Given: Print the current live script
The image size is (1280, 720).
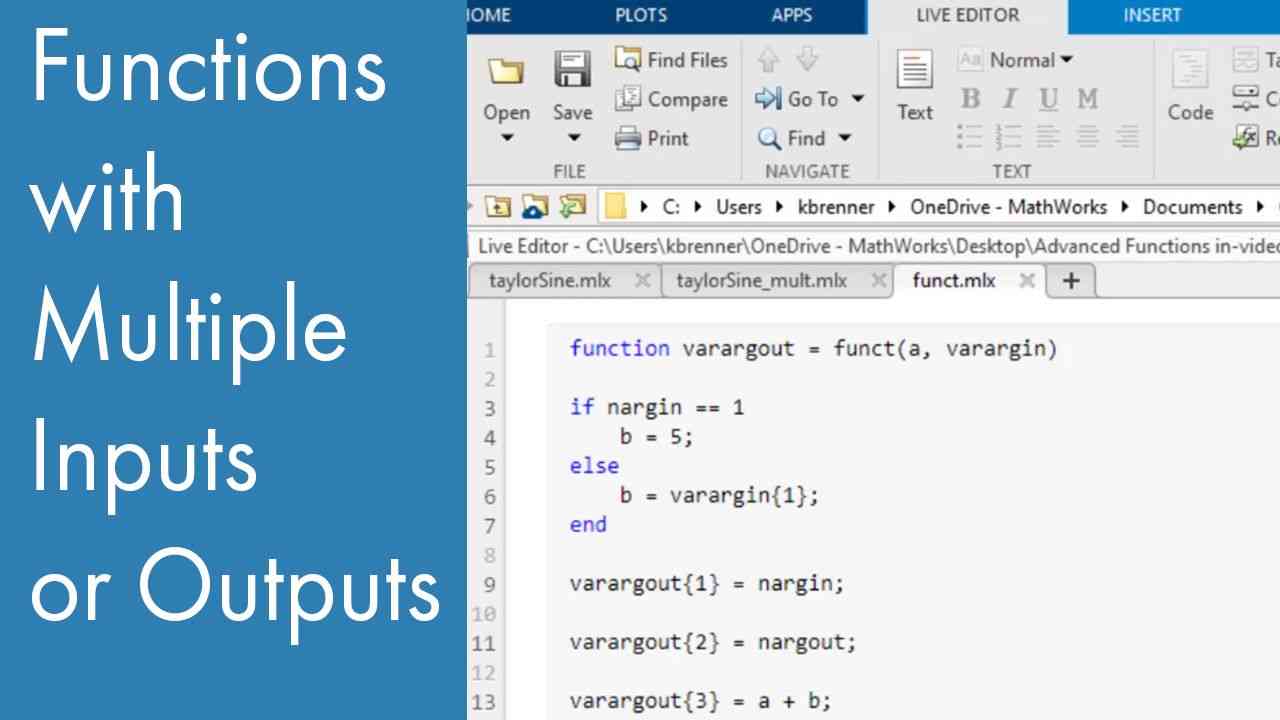Looking at the screenshot, I should (x=652, y=138).
